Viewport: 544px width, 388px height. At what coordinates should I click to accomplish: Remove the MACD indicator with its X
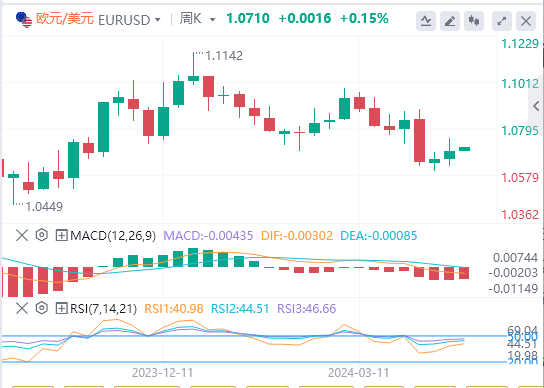[22, 236]
